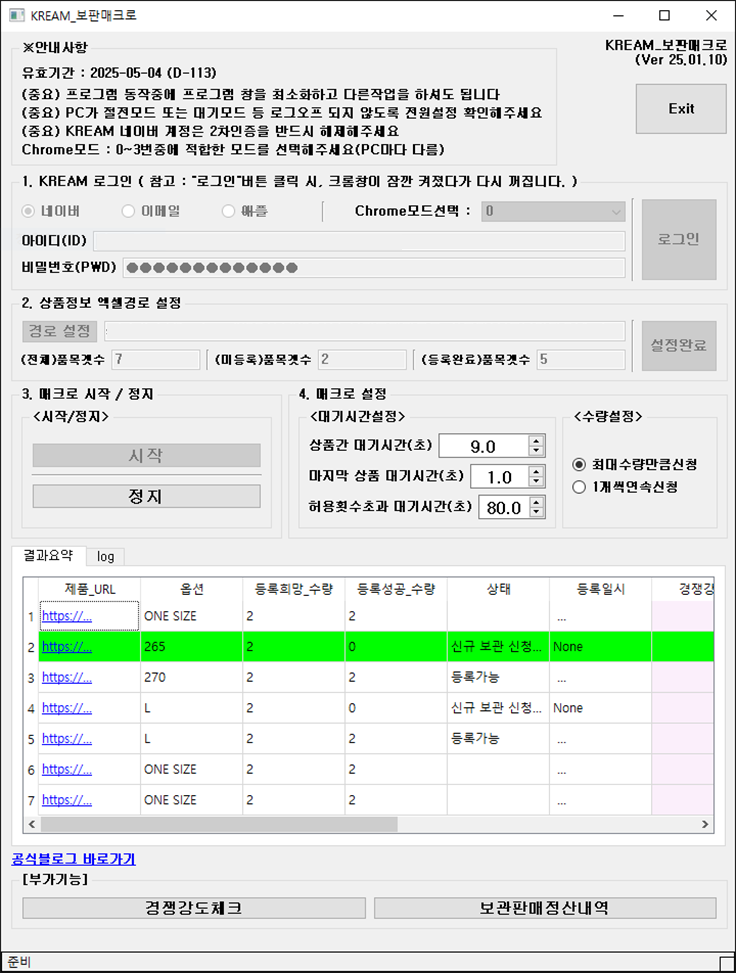Click the excel path input field
The height and width of the screenshot is (973, 736).
point(364,331)
